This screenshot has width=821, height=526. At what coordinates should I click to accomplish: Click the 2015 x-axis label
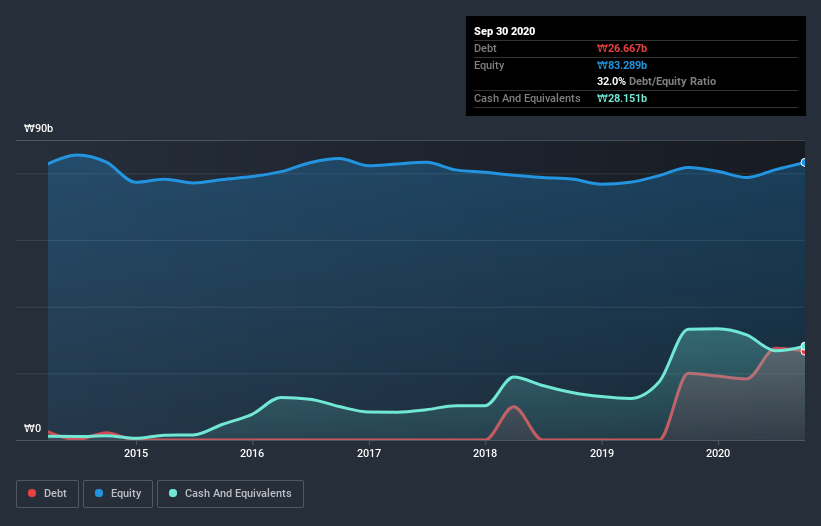click(x=136, y=453)
